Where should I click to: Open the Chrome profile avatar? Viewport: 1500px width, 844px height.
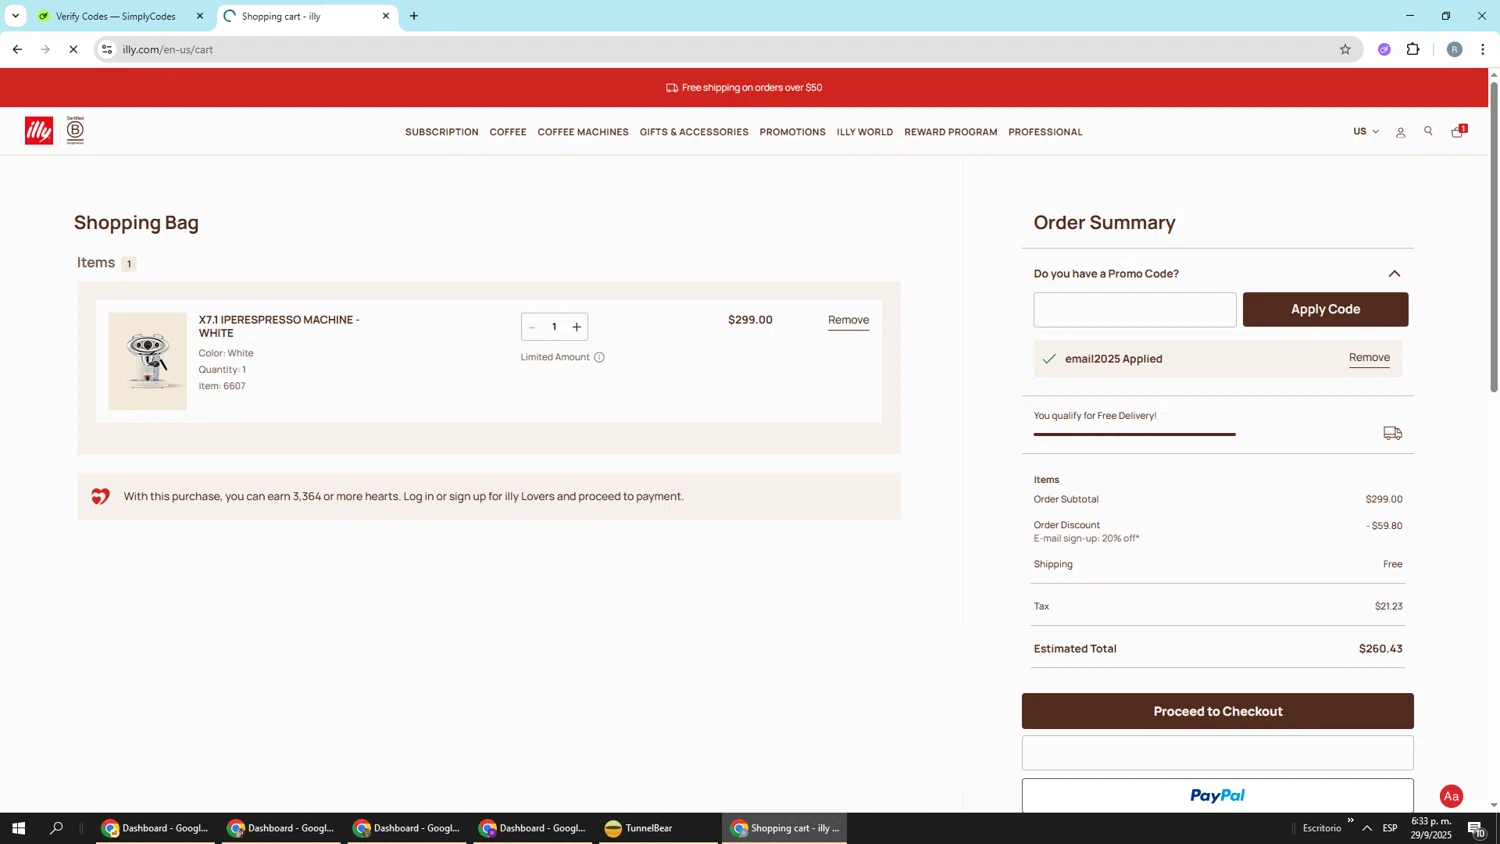(x=1454, y=49)
